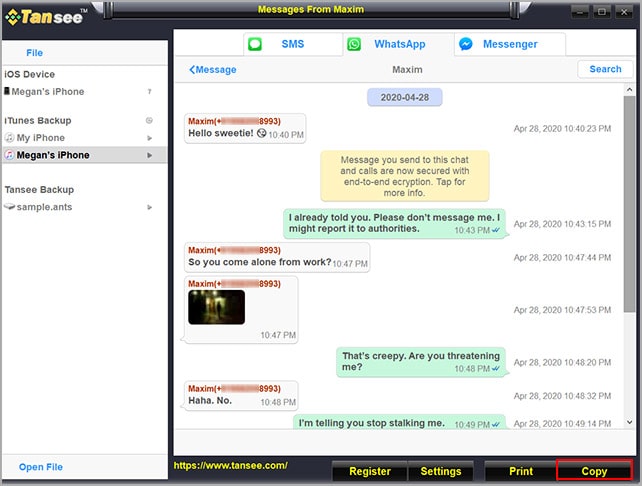Open the Messenger tab
This screenshot has width=642, height=486.
(510, 44)
